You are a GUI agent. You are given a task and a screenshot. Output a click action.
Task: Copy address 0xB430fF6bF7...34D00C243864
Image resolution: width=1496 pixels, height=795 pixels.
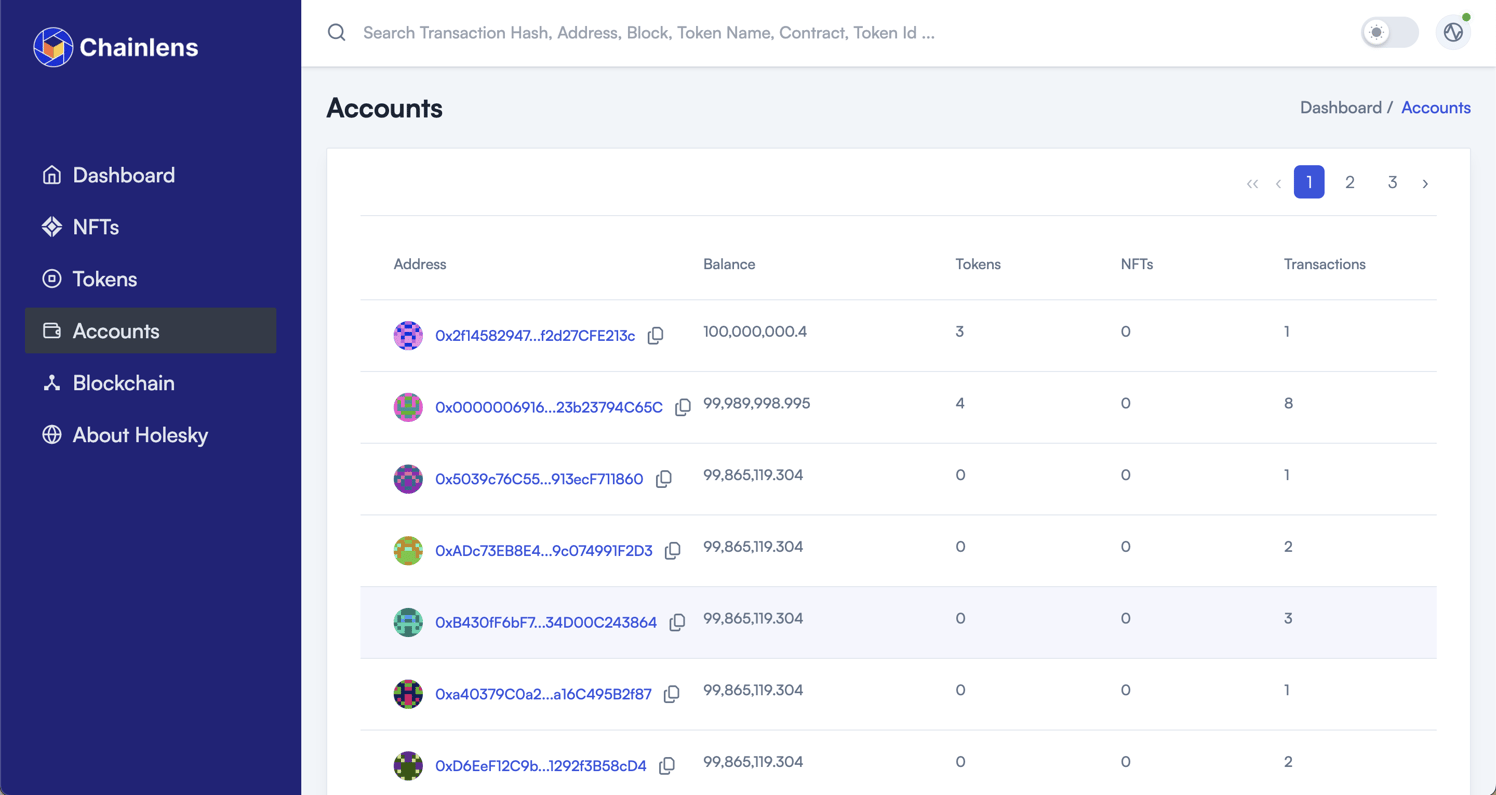click(677, 622)
